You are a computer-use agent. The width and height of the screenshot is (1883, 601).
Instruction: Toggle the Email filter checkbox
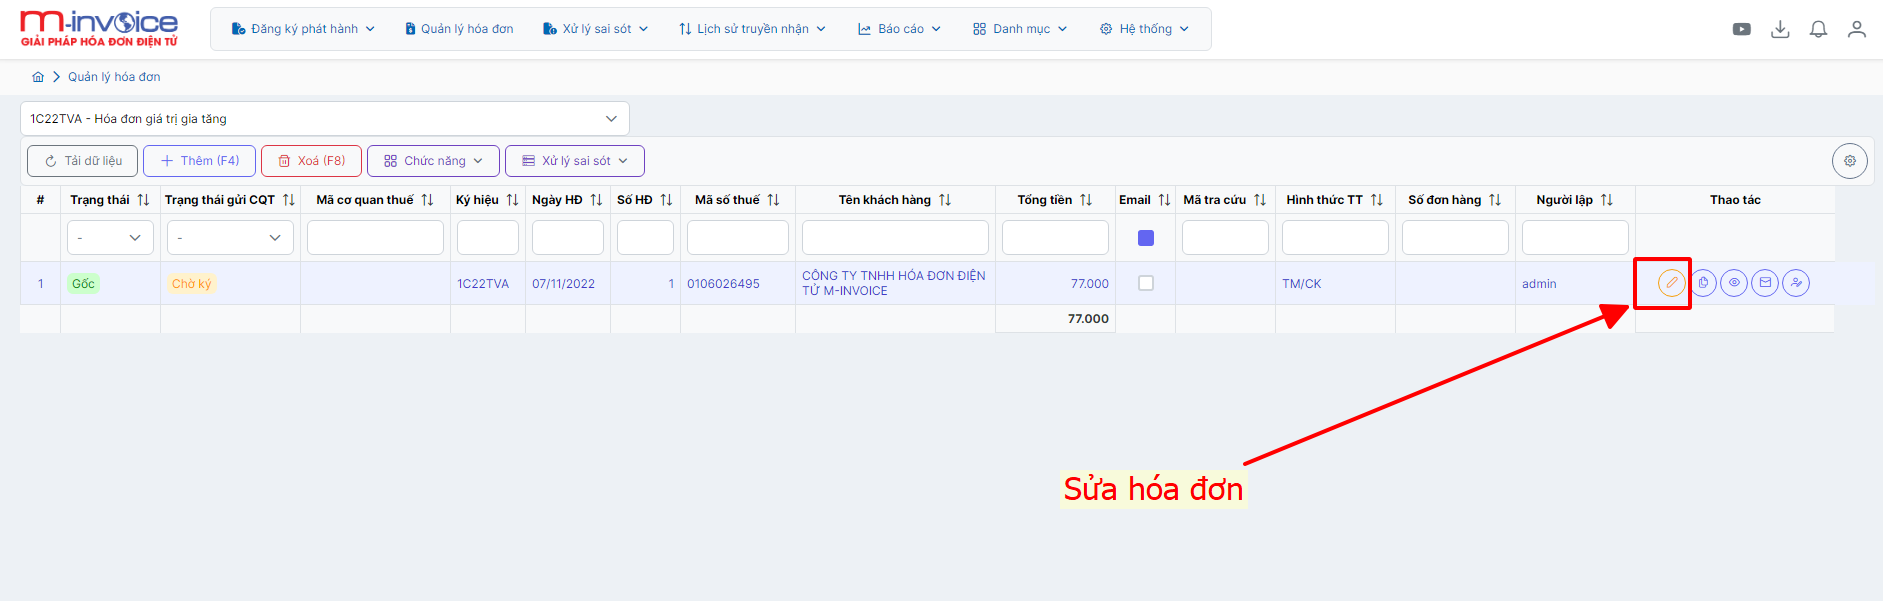pyautogui.click(x=1146, y=238)
